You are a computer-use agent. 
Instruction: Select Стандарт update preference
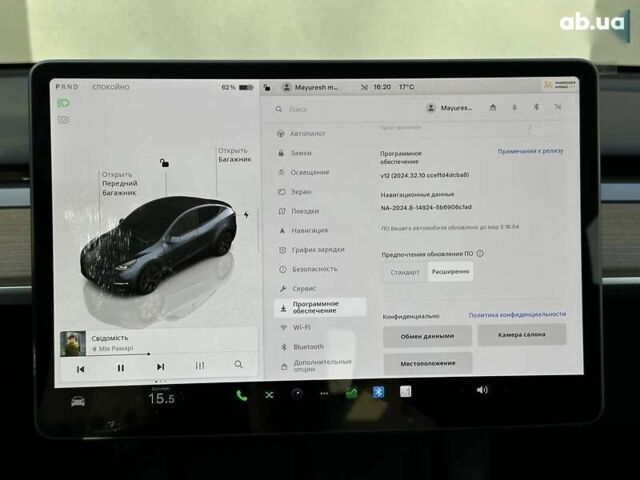tap(404, 272)
